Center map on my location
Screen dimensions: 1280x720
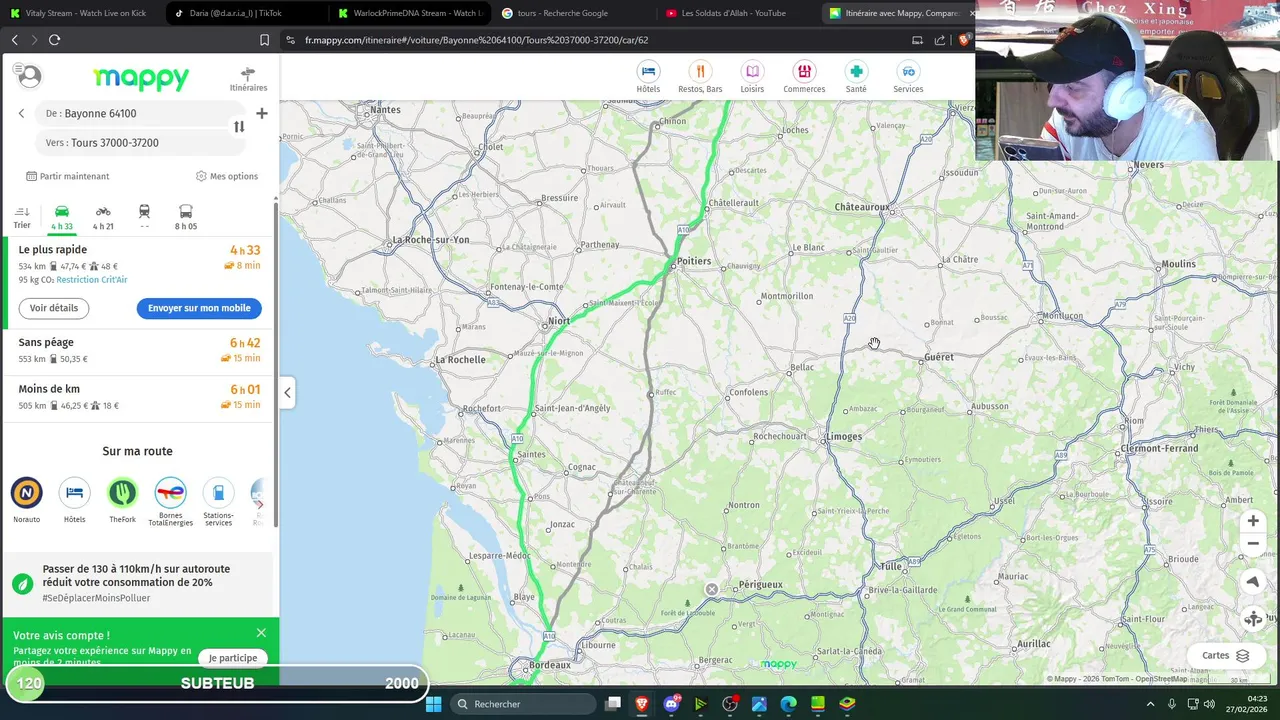[x=1253, y=582]
